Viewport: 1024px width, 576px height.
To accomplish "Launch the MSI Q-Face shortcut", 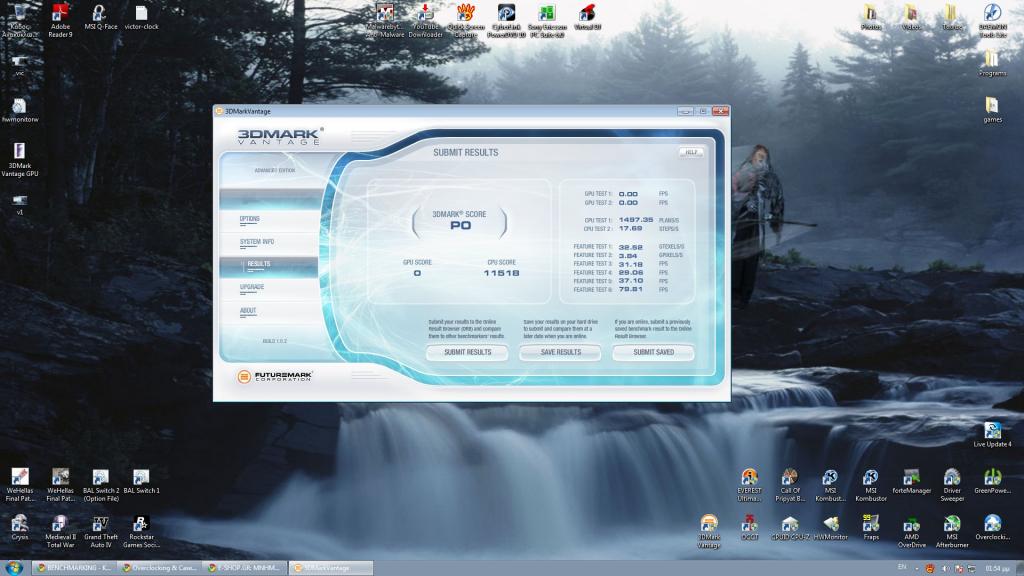I will pyautogui.click(x=101, y=17).
